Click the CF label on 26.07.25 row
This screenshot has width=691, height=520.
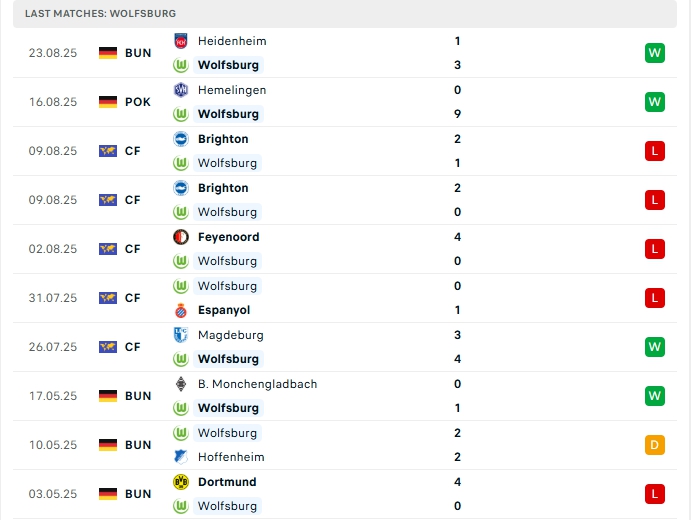click(132, 347)
